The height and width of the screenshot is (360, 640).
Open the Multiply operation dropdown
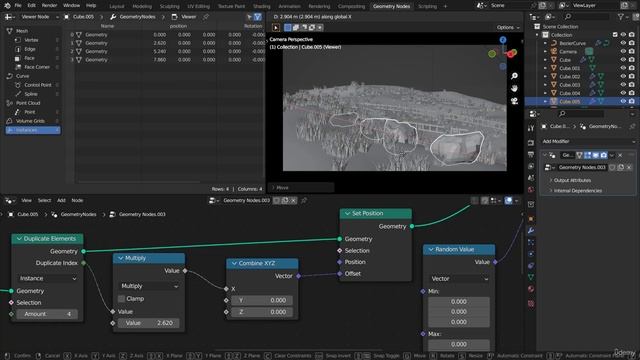(149, 286)
